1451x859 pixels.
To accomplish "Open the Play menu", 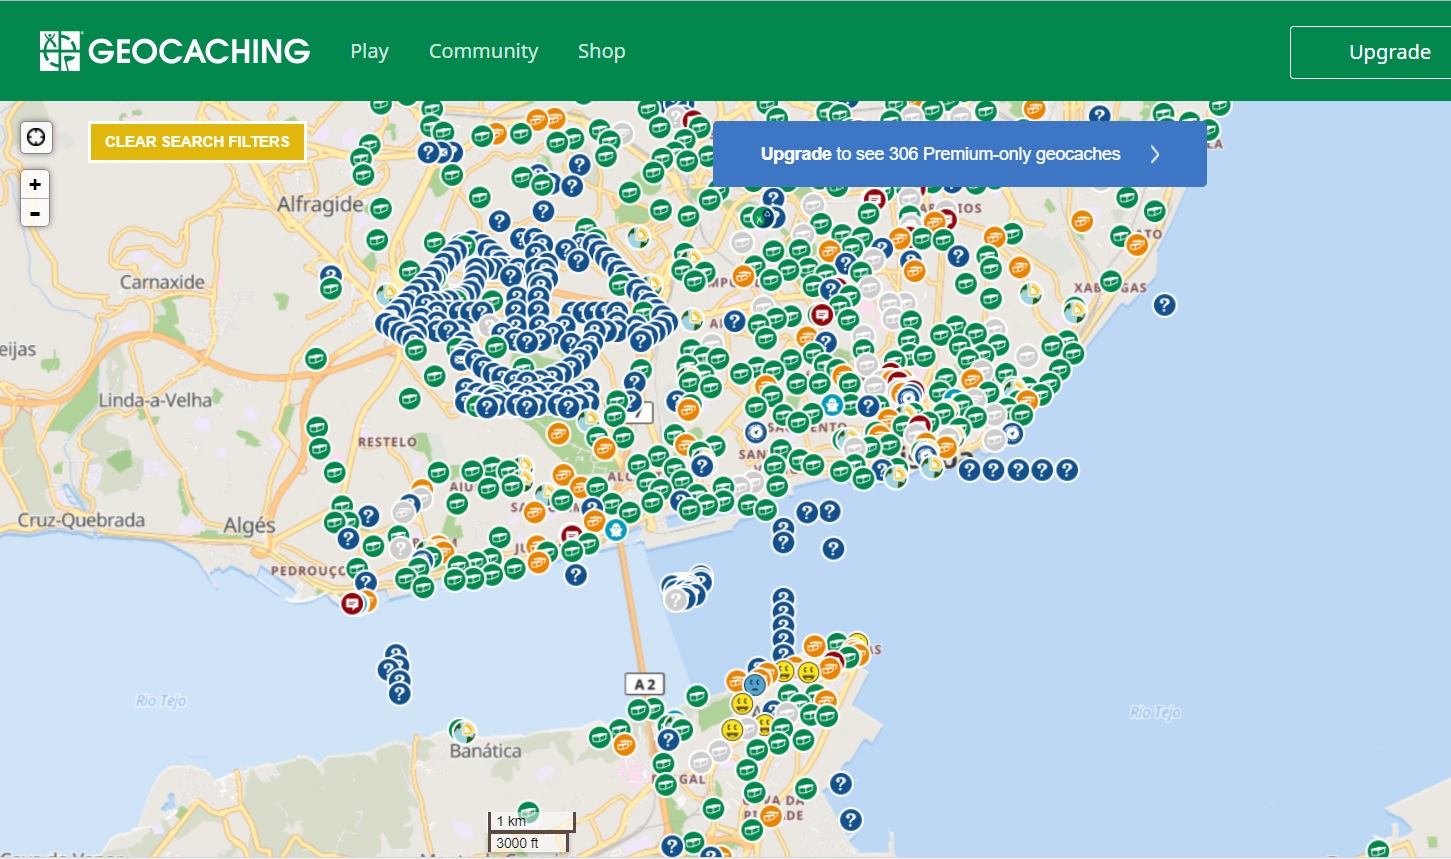I will coord(369,51).
